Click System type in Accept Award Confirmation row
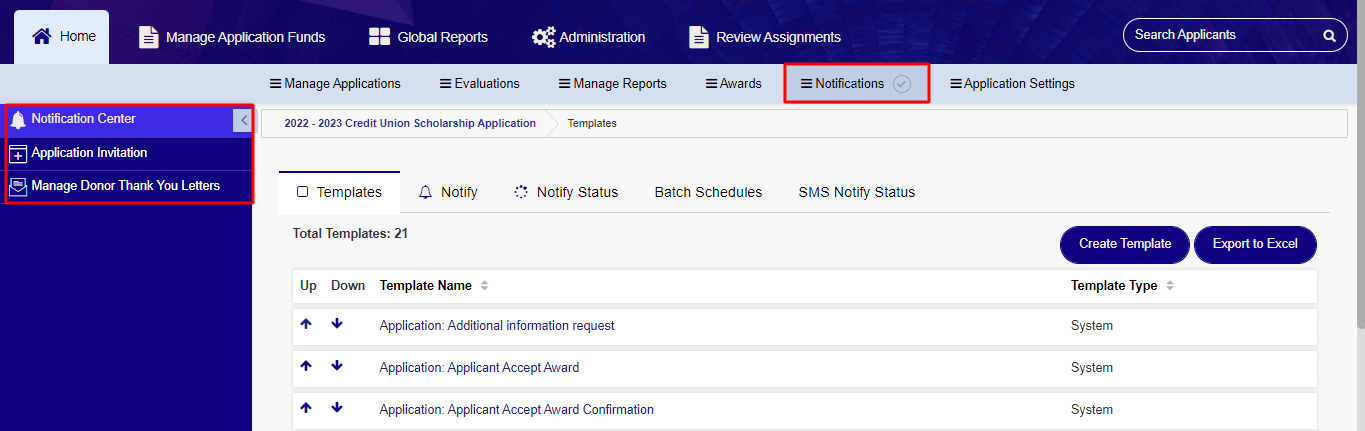1365x431 pixels. [x=1092, y=409]
